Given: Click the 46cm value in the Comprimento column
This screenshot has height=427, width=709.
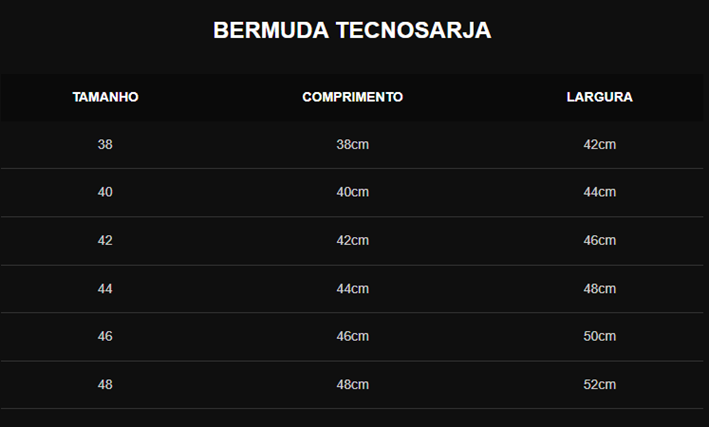Looking at the screenshot, I should point(352,336).
